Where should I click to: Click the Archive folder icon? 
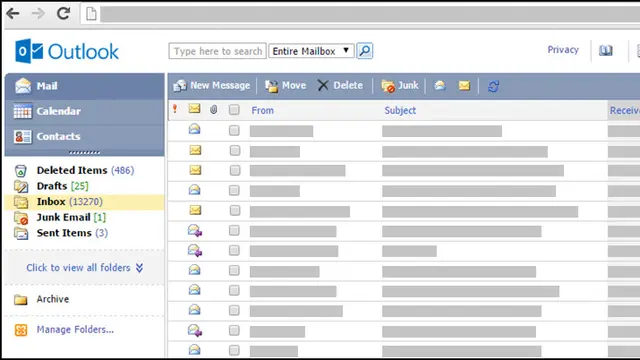[x=20, y=300]
